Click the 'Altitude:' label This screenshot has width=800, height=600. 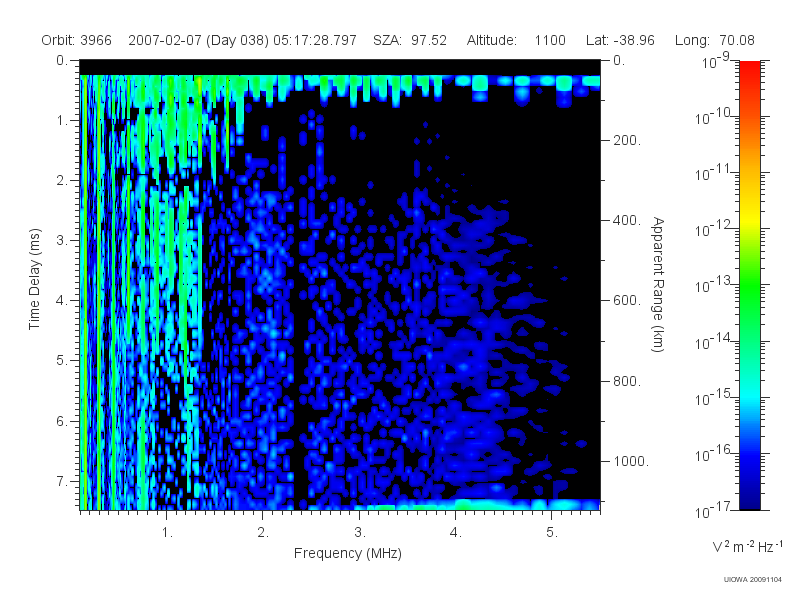point(491,40)
